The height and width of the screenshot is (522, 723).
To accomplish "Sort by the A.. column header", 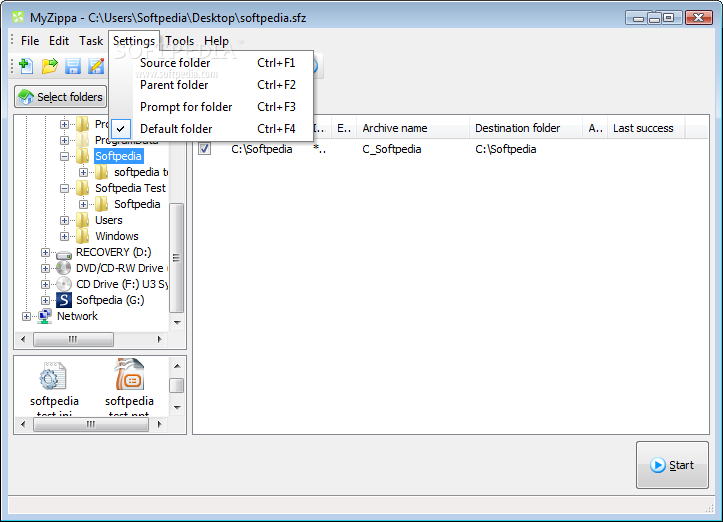I will tap(595, 128).
